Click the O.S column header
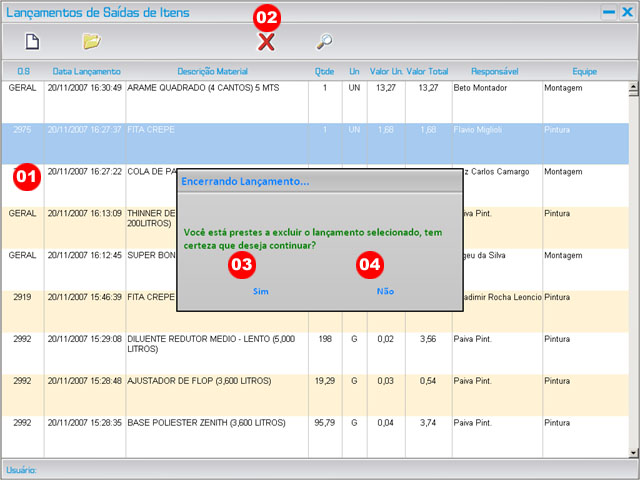640x480 pixels. [22, 72]
